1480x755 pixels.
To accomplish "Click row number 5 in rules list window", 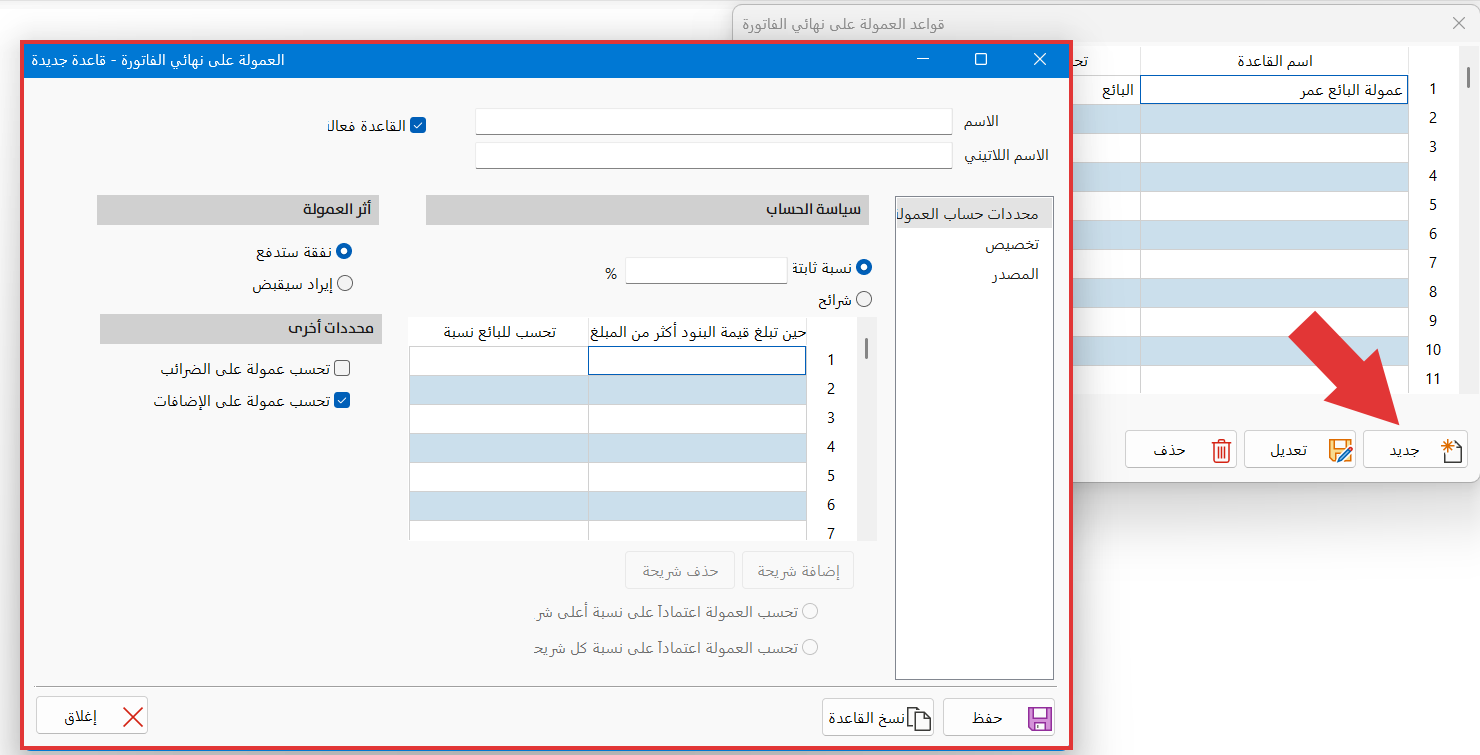I will coord(1433,205).
